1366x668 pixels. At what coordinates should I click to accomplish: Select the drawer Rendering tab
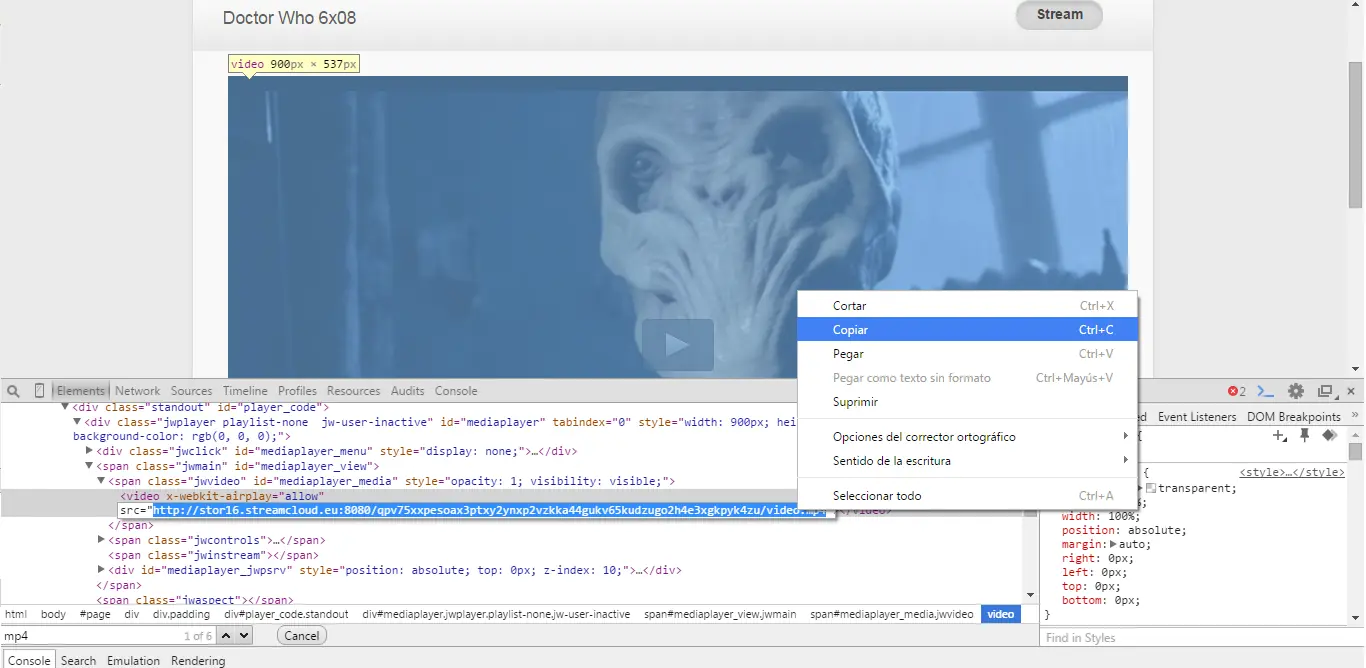[198, 660]
